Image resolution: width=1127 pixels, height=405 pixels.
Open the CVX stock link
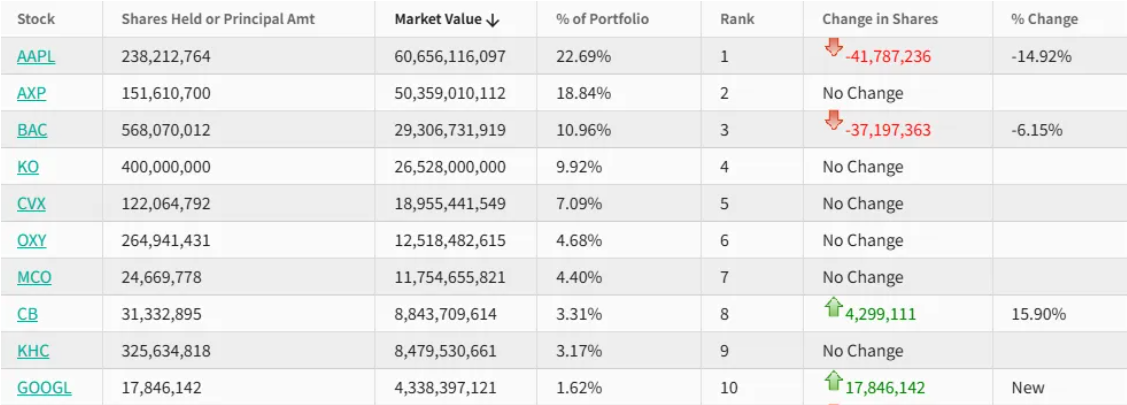tap(31, 204)
